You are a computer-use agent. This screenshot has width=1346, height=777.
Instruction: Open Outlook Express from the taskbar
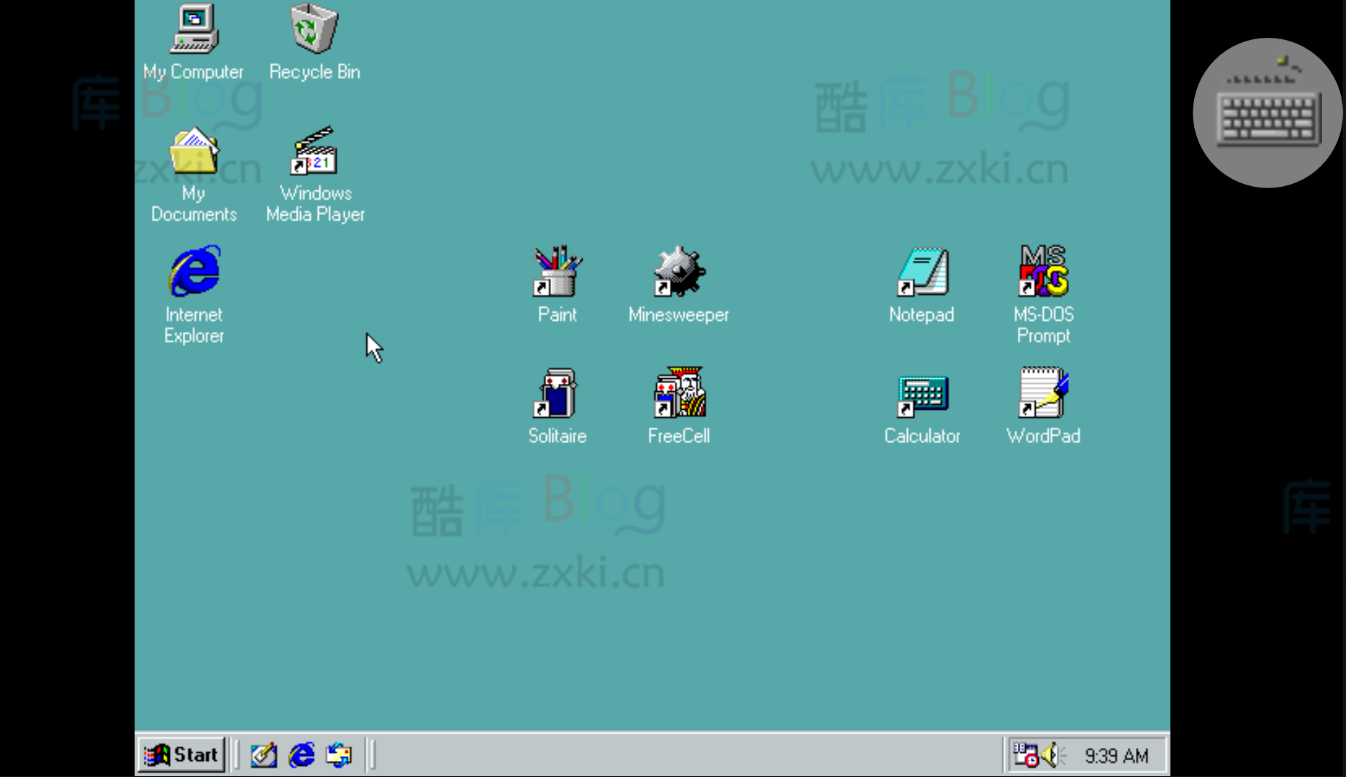tap(338, 755)
